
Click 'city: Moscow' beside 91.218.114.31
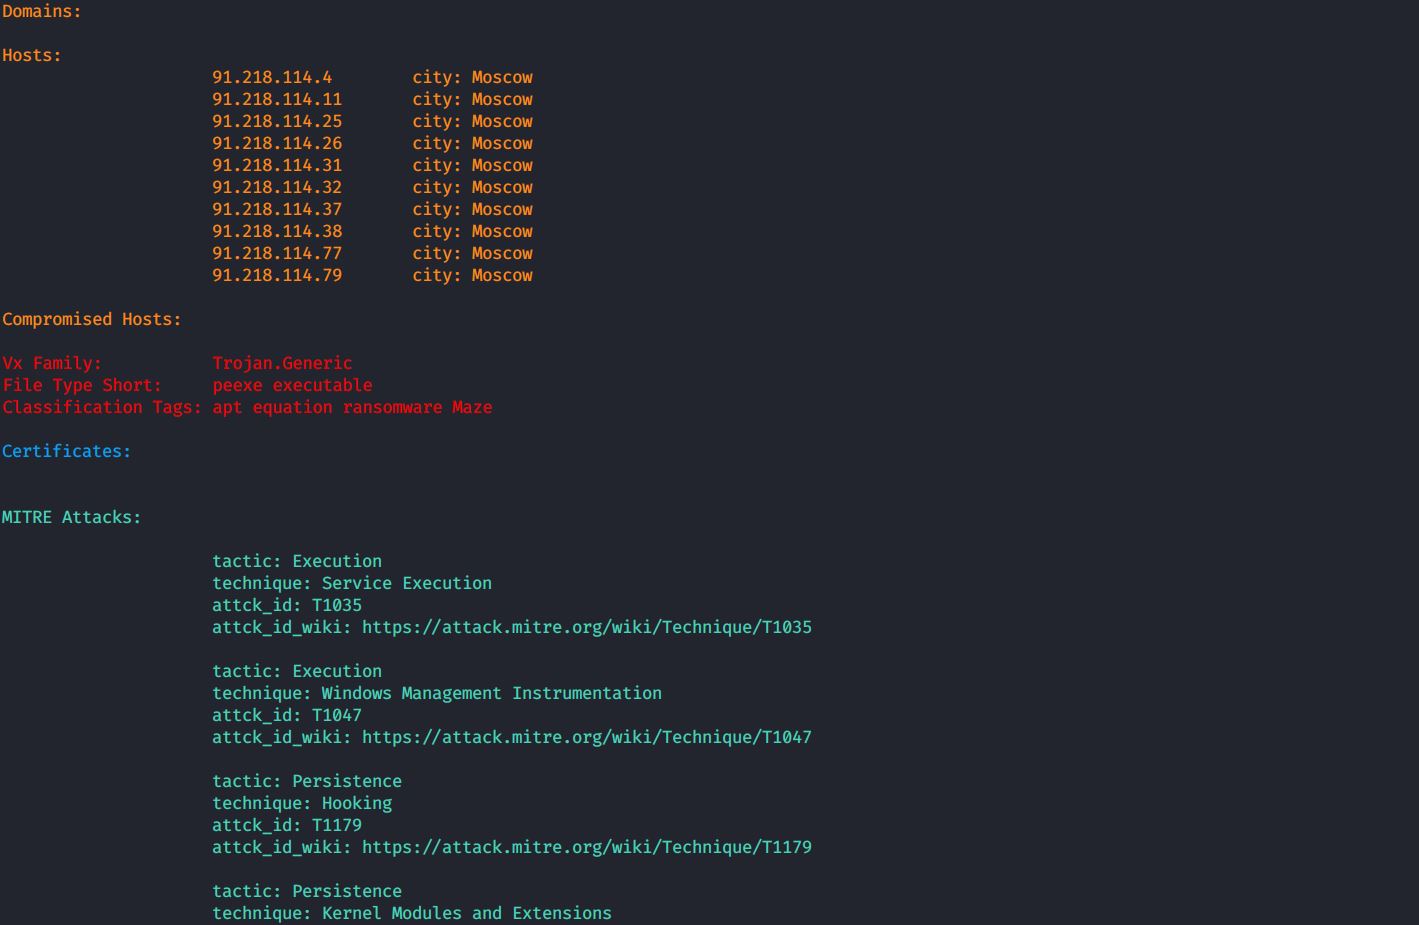coord(472,166)
